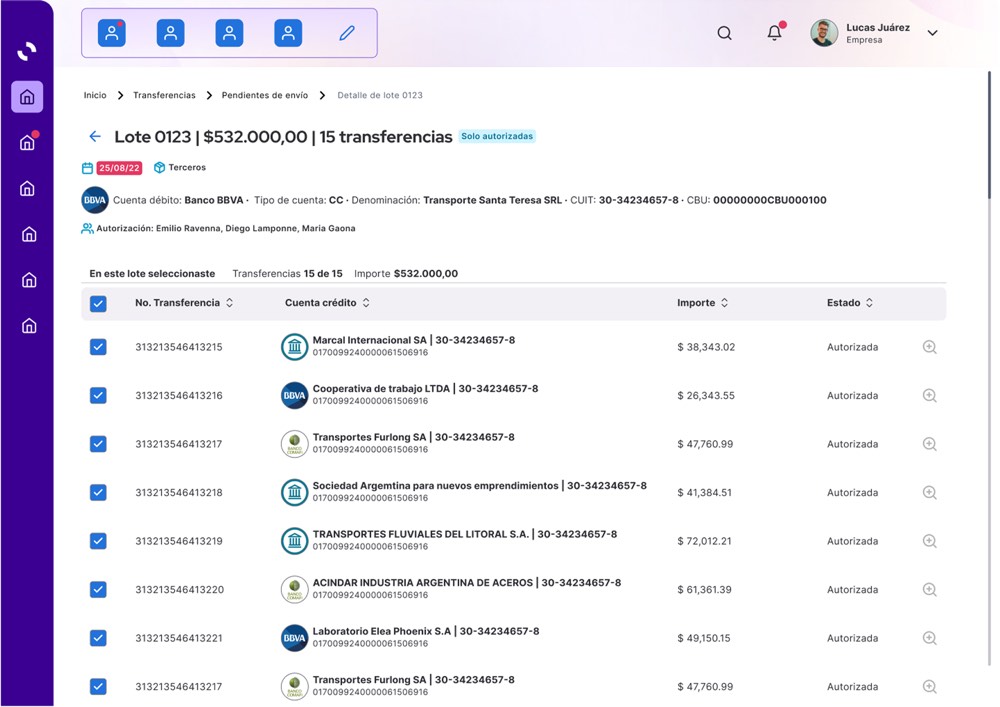Go to Inicio breadcrumb

pos(95,95)
